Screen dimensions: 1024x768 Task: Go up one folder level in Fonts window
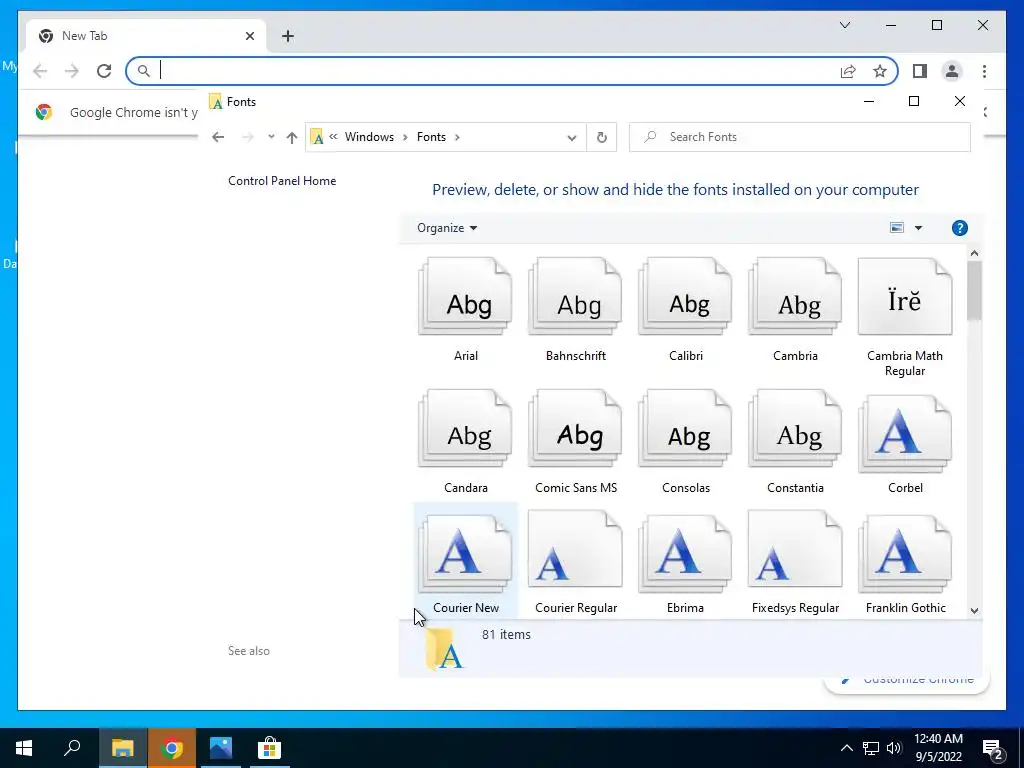click(292, 137)
